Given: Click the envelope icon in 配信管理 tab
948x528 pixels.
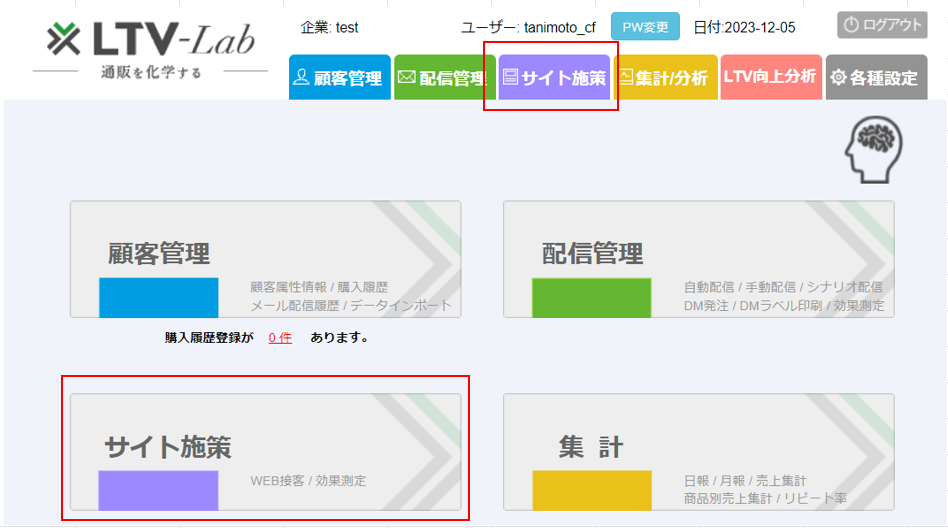Looking at the screenshot, I should [x=406, y=77].
